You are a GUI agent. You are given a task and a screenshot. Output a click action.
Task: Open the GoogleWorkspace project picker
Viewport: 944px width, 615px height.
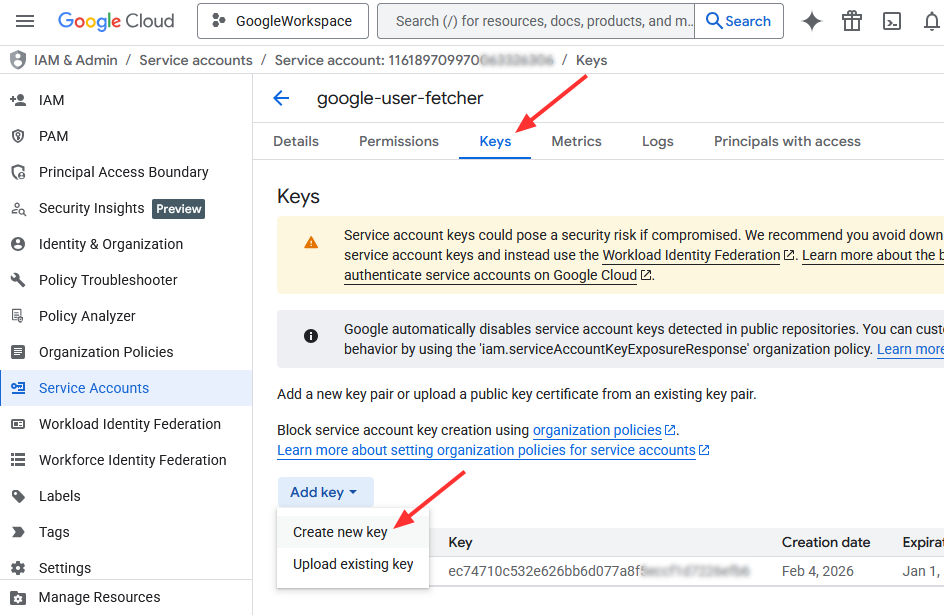(282, 21)
